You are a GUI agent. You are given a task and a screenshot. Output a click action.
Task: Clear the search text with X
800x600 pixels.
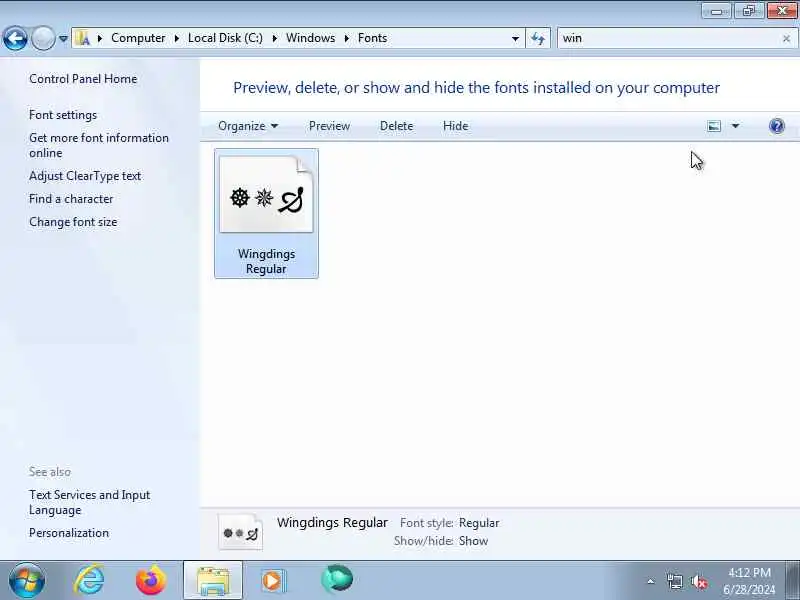coord(786,38)
